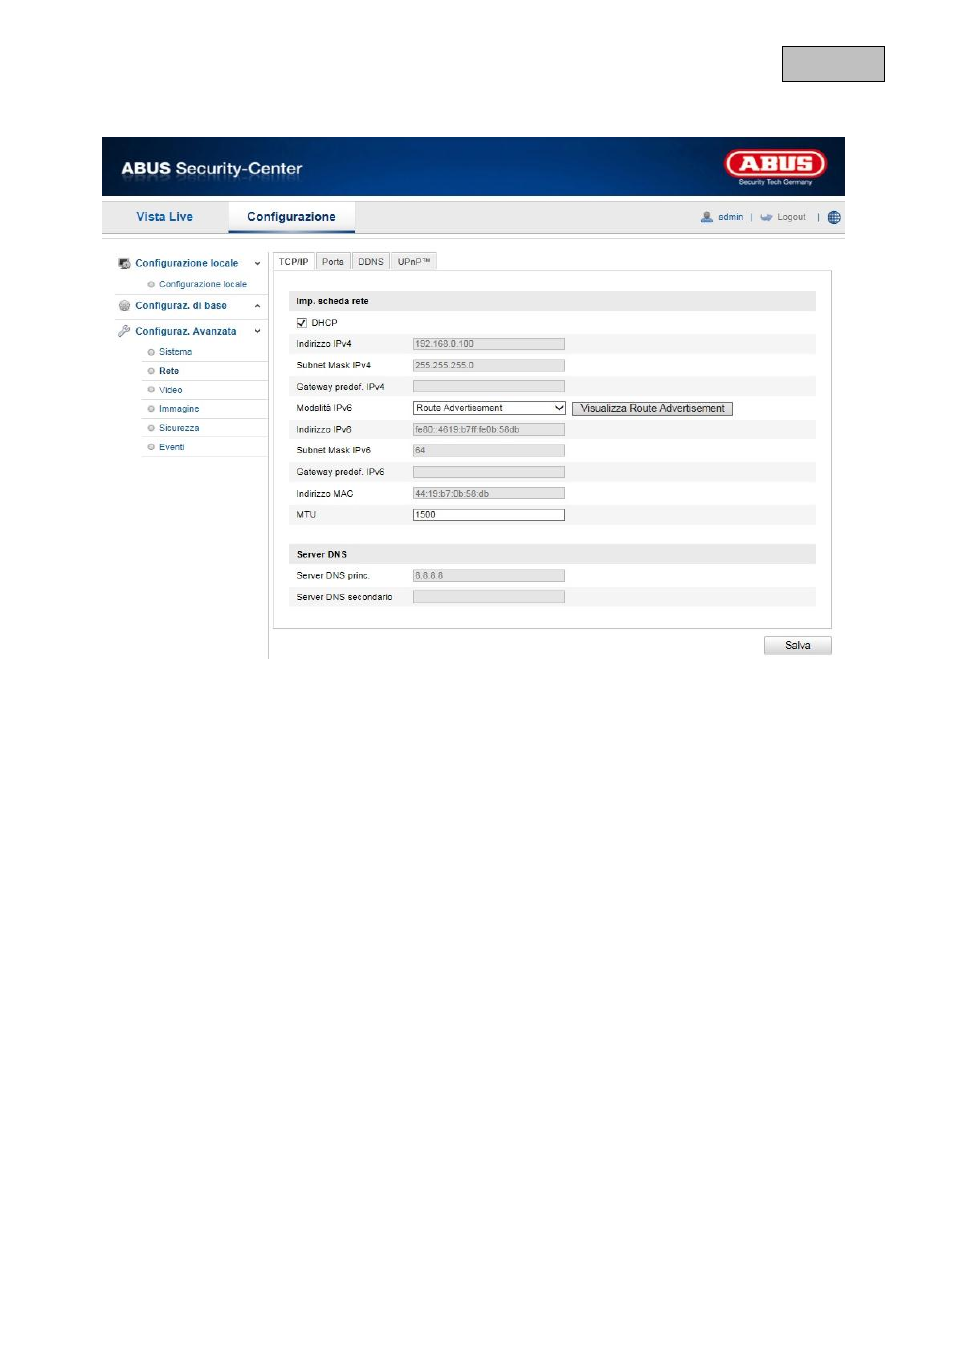This screenshot has width=955, height=1350.
Task: Open the DDNS tab
Action: click(371, 262)
